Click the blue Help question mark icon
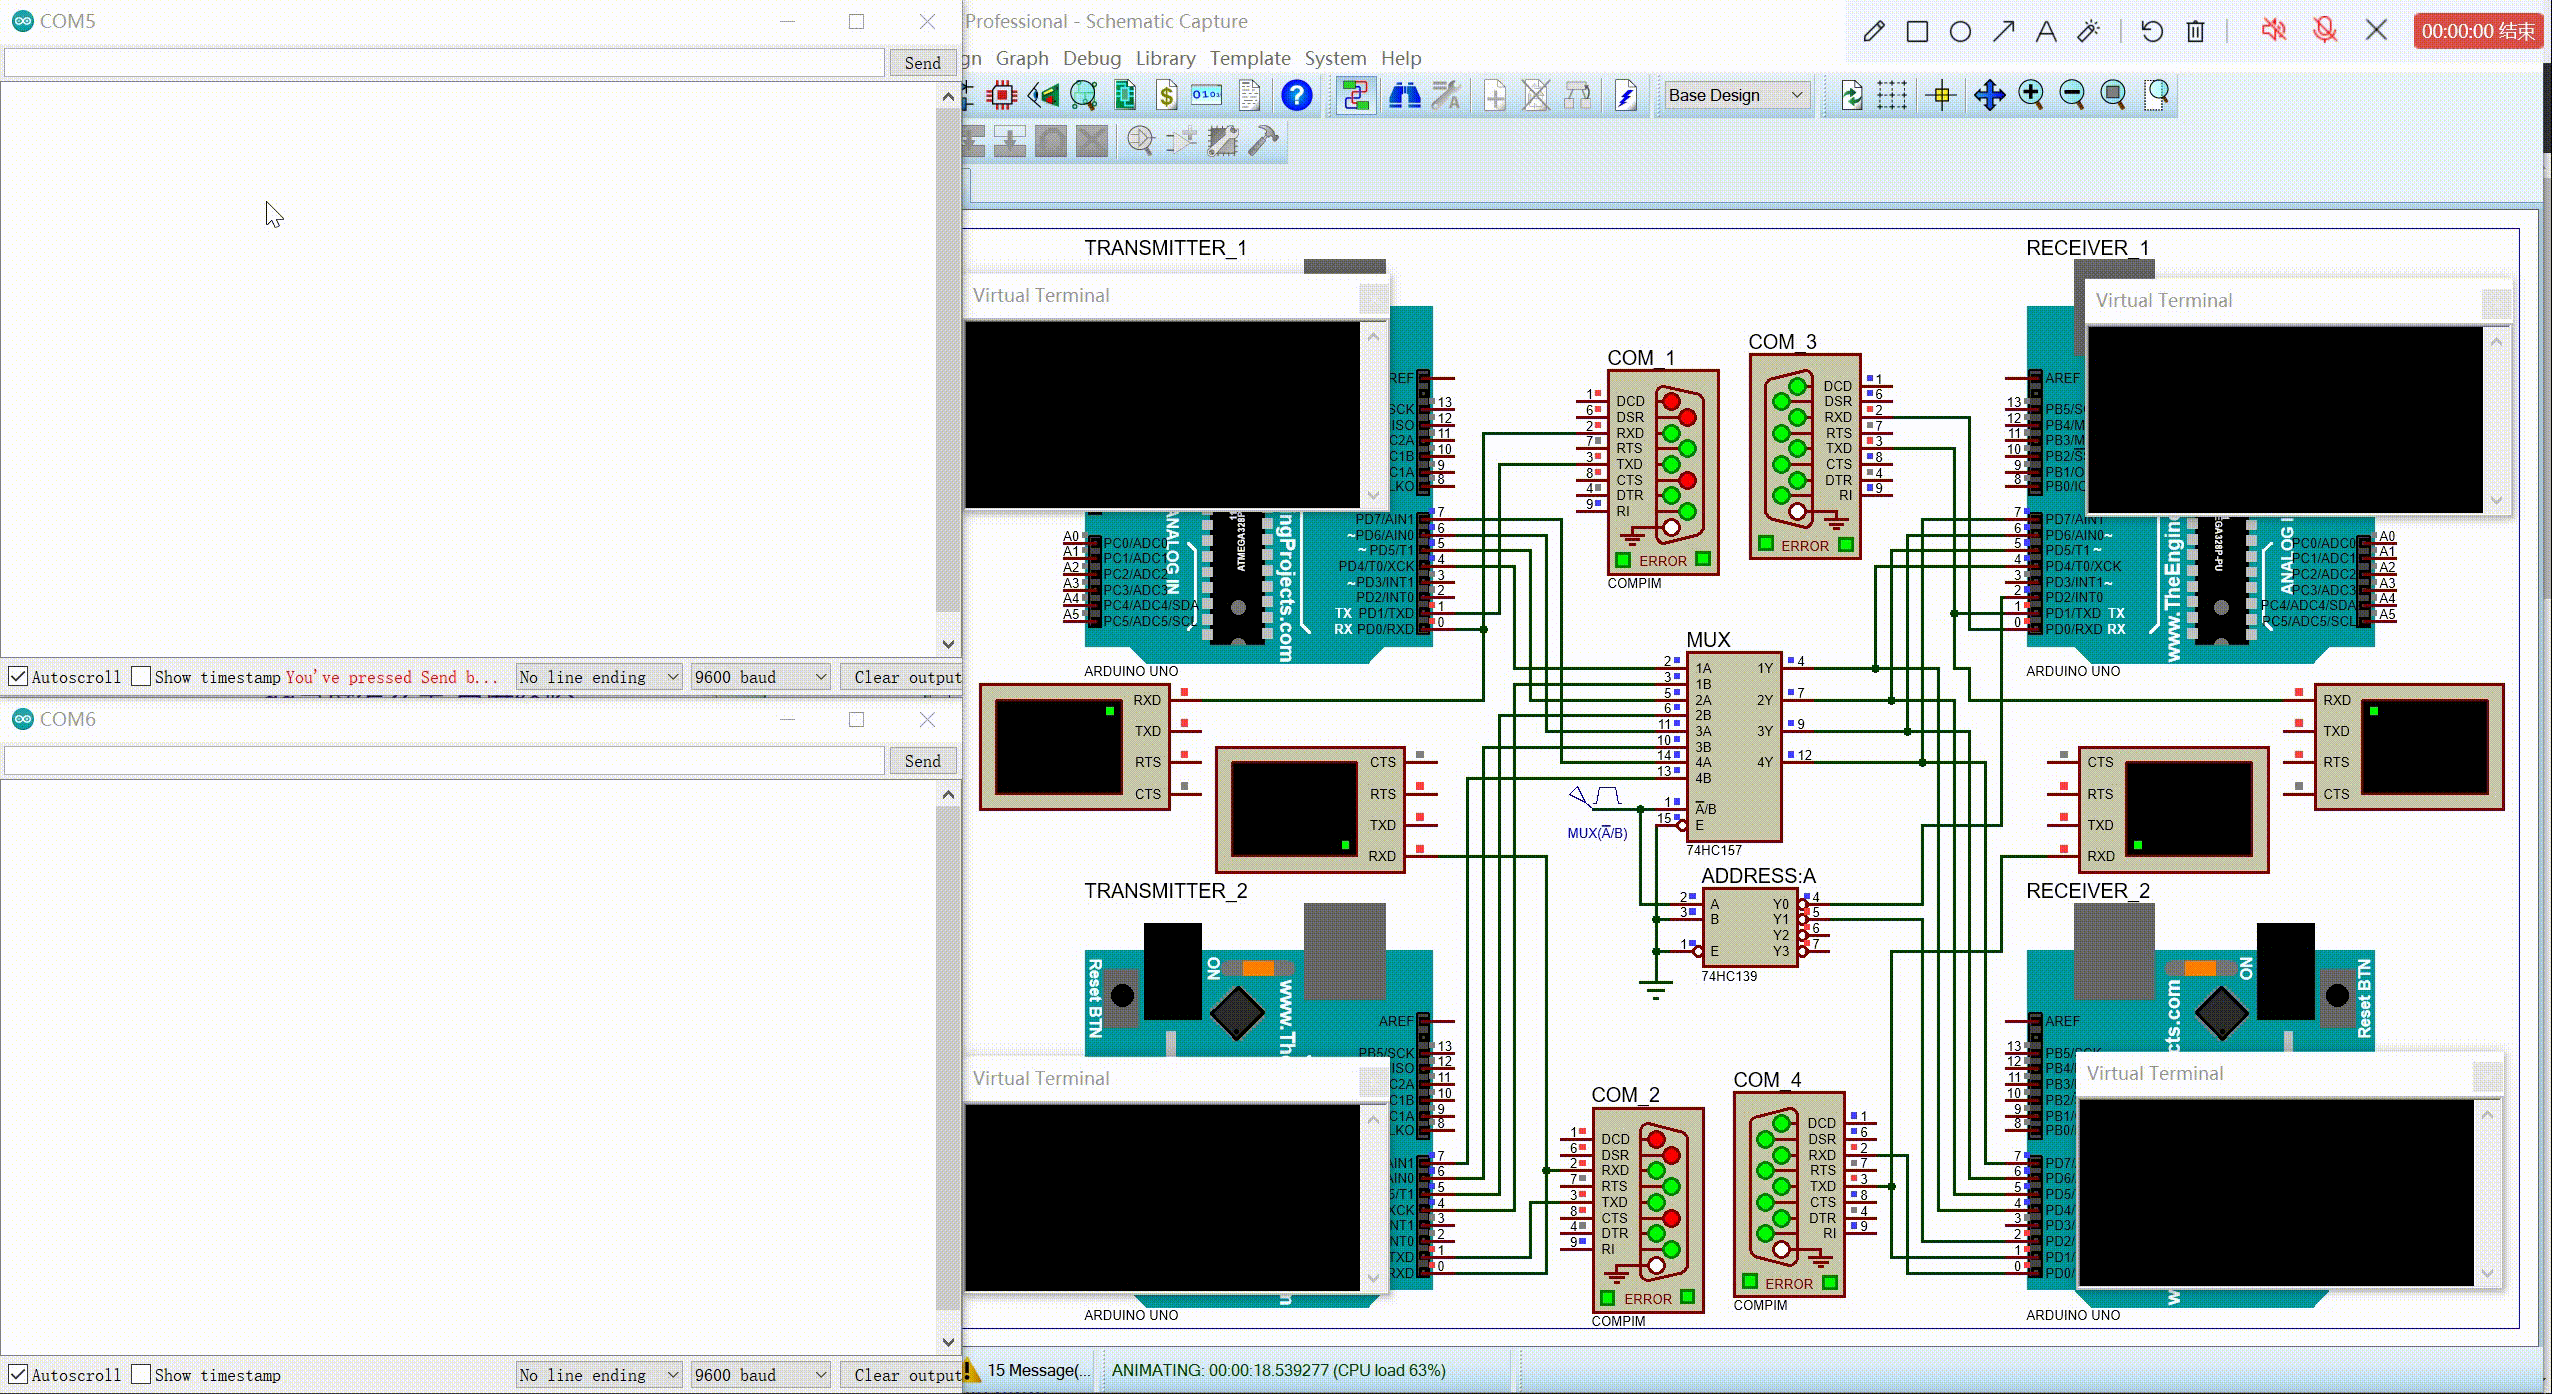This screenshot has width=2552, height=1394. (1296, 95)
